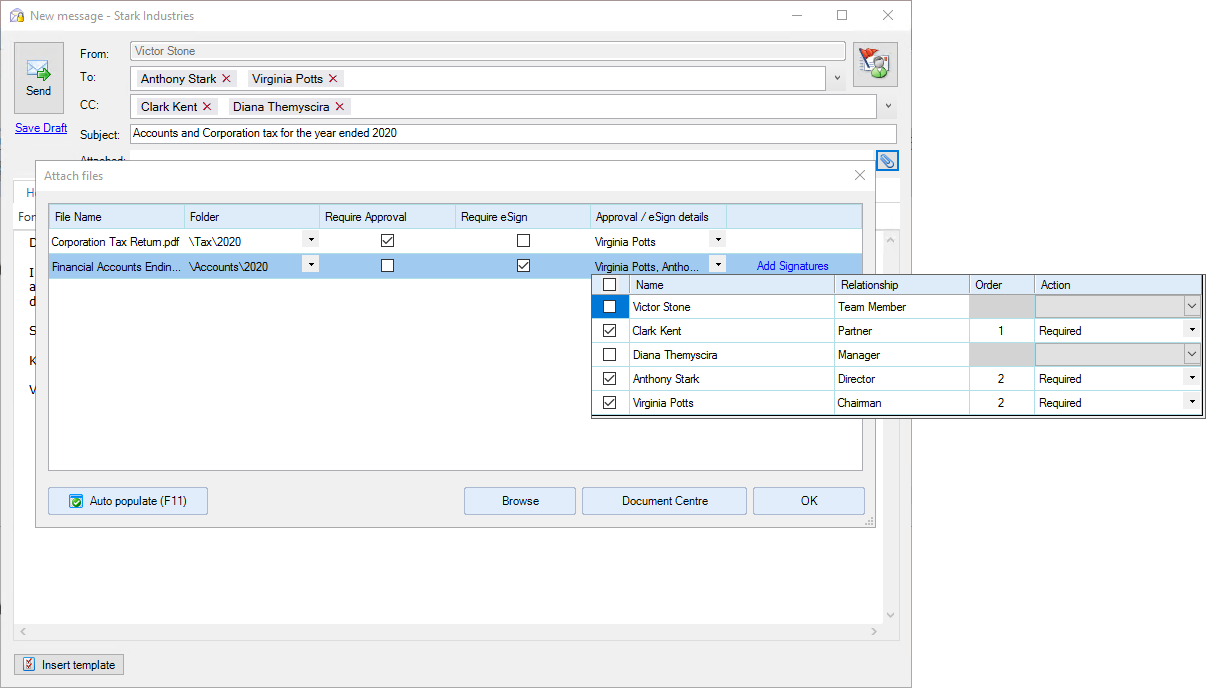Toggle Require eSign for Financial Accounts file
The height and width of the screenshot is (688, 1206).
(x=523, y=266)
